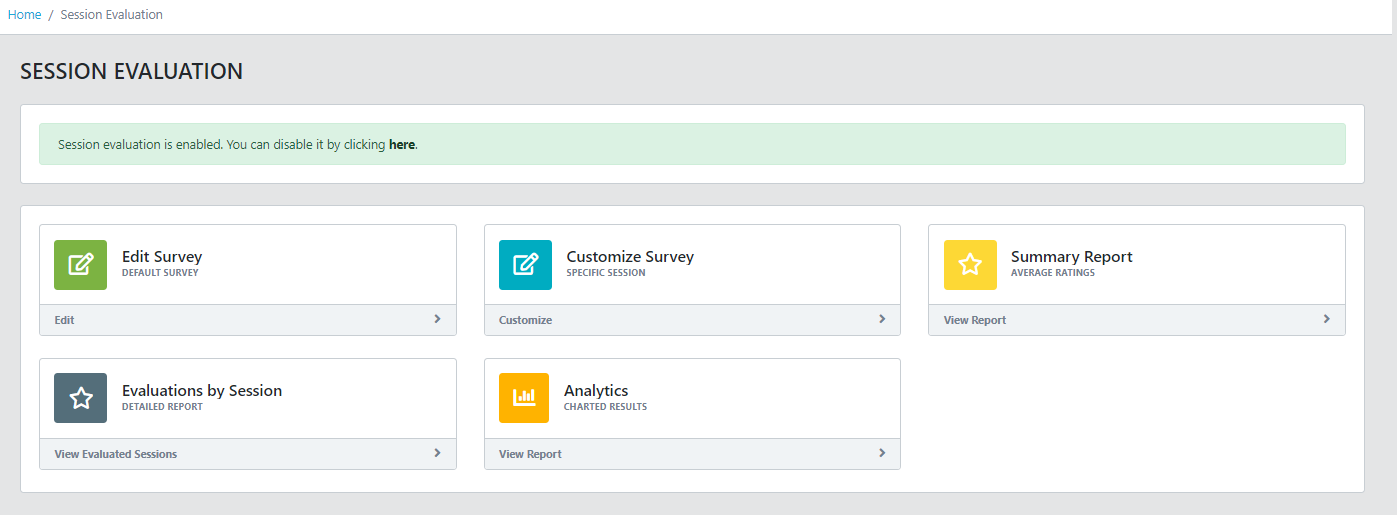
Task: Click the chevron beside Summary Report's View Report
Action: coord(1326,319)
